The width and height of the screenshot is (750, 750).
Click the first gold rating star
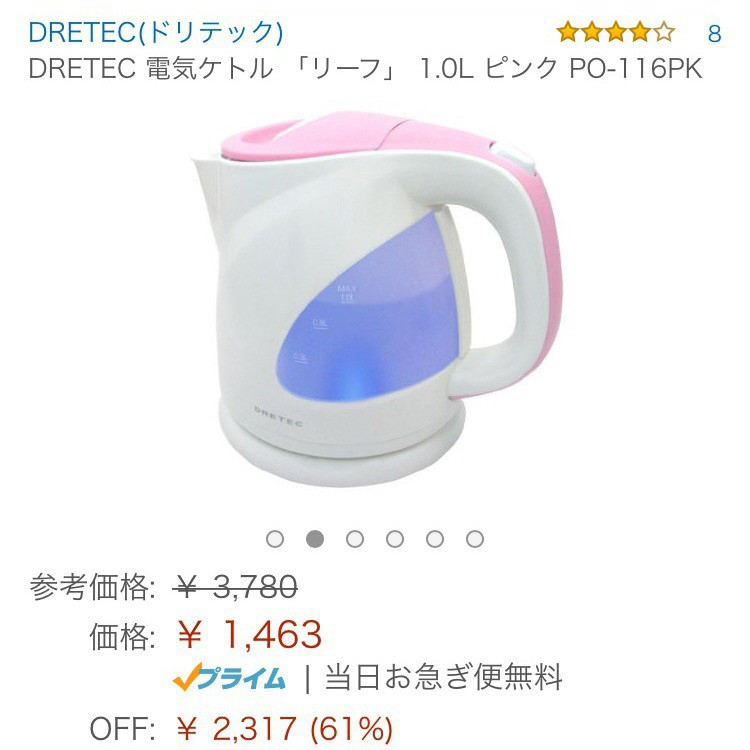click(x=568, y=32)
